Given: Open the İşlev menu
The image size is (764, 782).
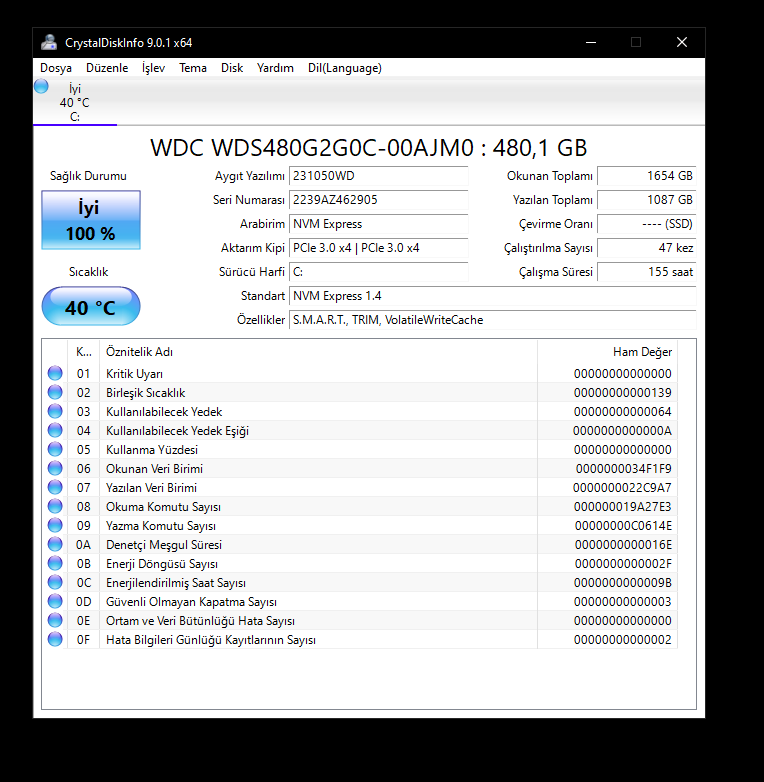Looking at the screenshot, I should [153, 68].
